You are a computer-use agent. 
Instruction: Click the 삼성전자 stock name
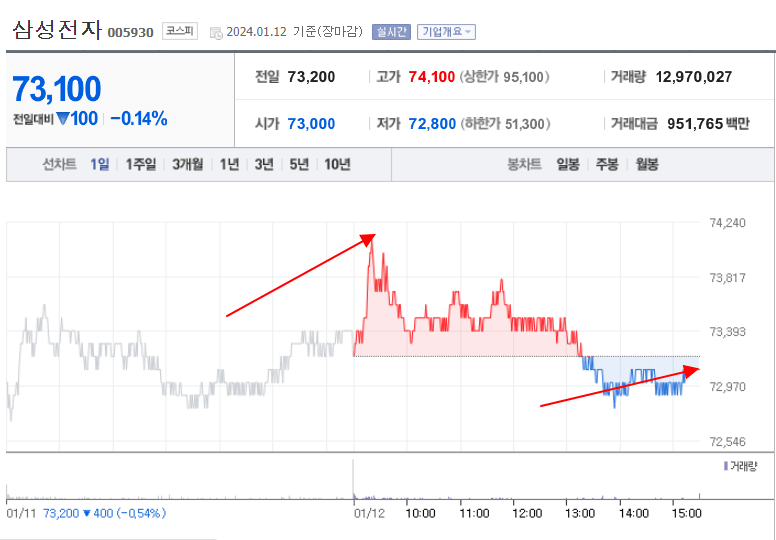(x=57, y=30)
